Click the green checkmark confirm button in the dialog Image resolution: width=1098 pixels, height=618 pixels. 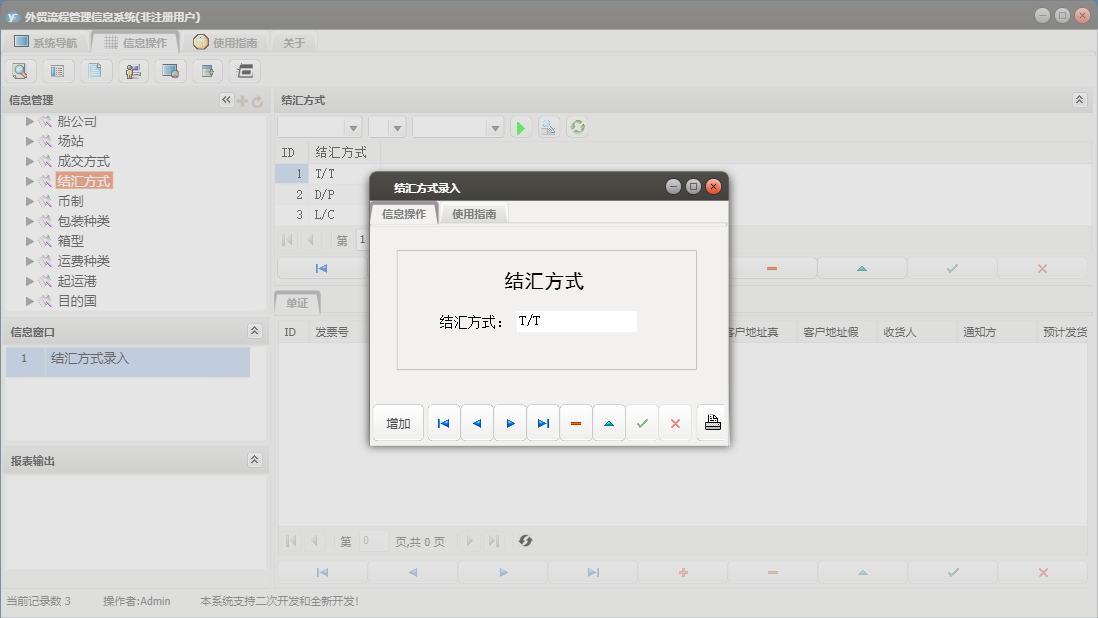tap(642, 422)
